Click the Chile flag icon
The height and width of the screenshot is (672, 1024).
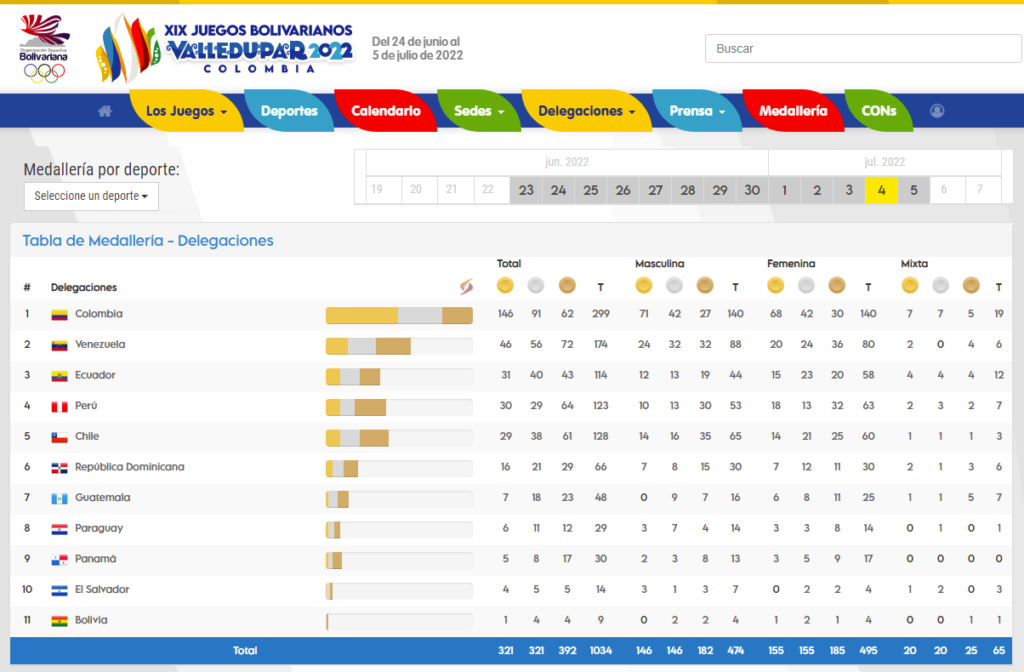click(x=59, y=437)
